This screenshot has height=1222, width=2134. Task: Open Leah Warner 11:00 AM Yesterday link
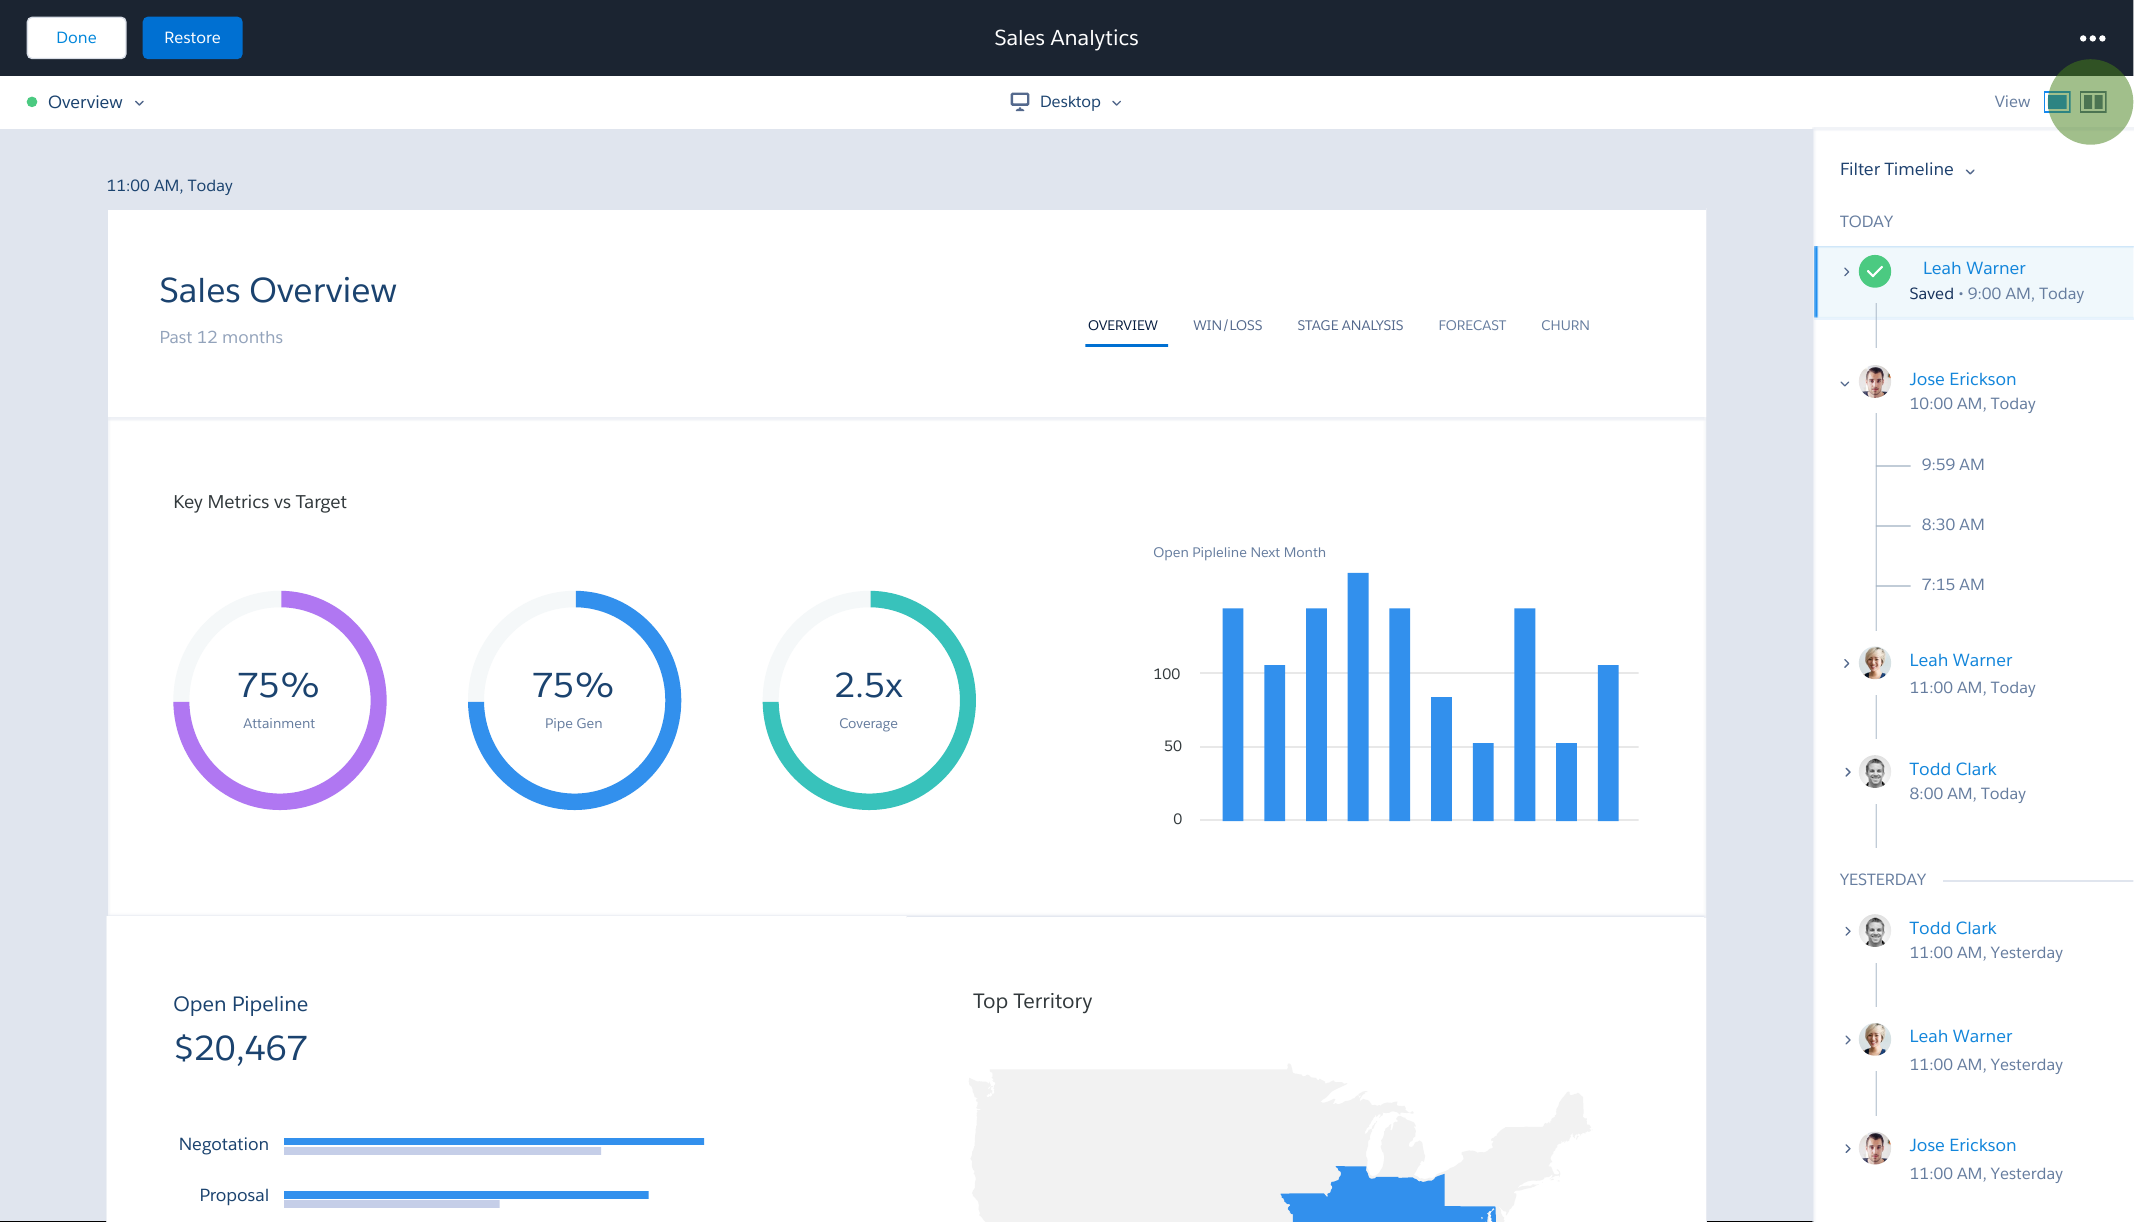click(x=1960, y=1036)
